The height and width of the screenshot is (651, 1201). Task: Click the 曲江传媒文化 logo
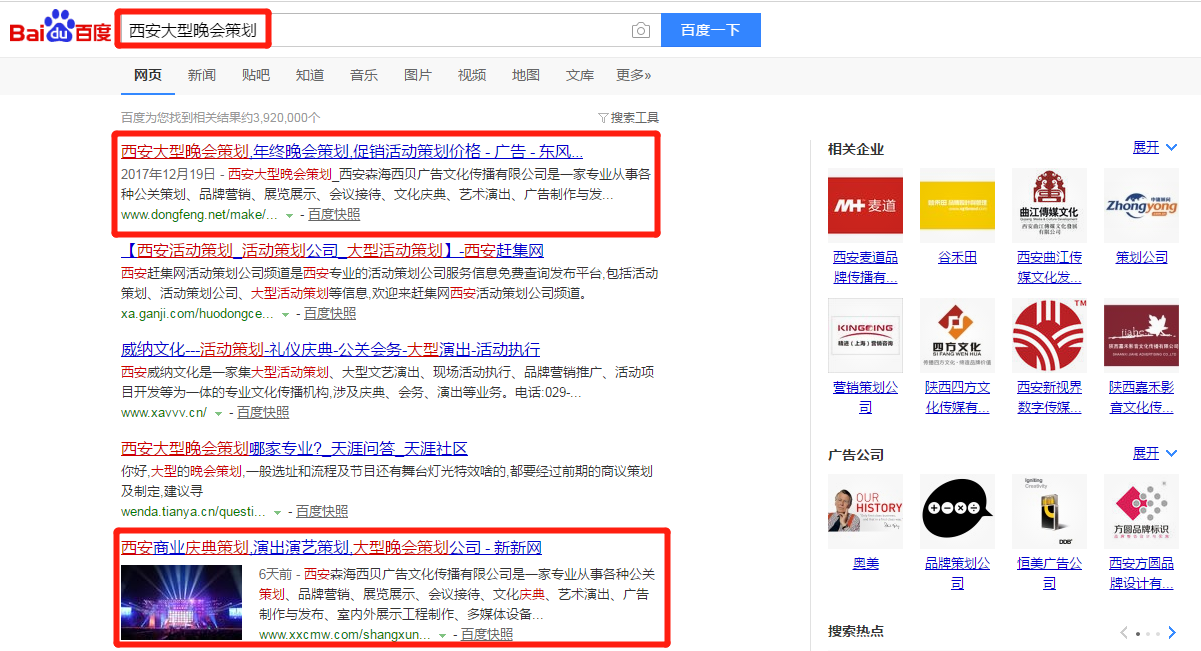[x=1049, y=205]
